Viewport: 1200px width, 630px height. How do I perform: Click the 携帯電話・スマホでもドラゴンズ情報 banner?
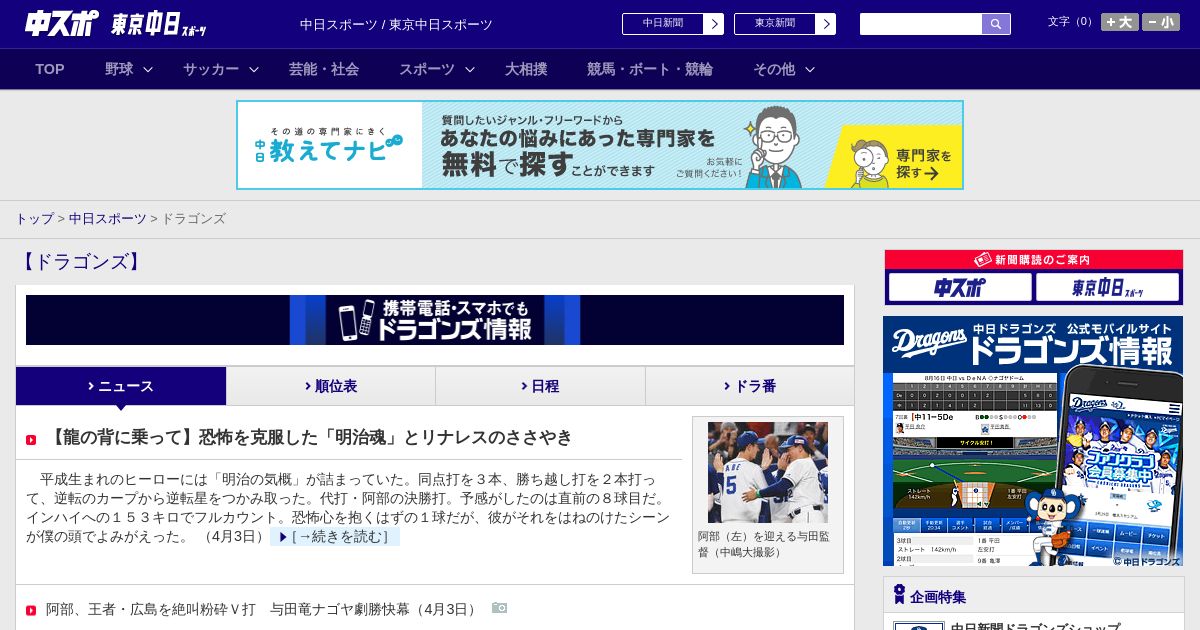click(435, 320)
